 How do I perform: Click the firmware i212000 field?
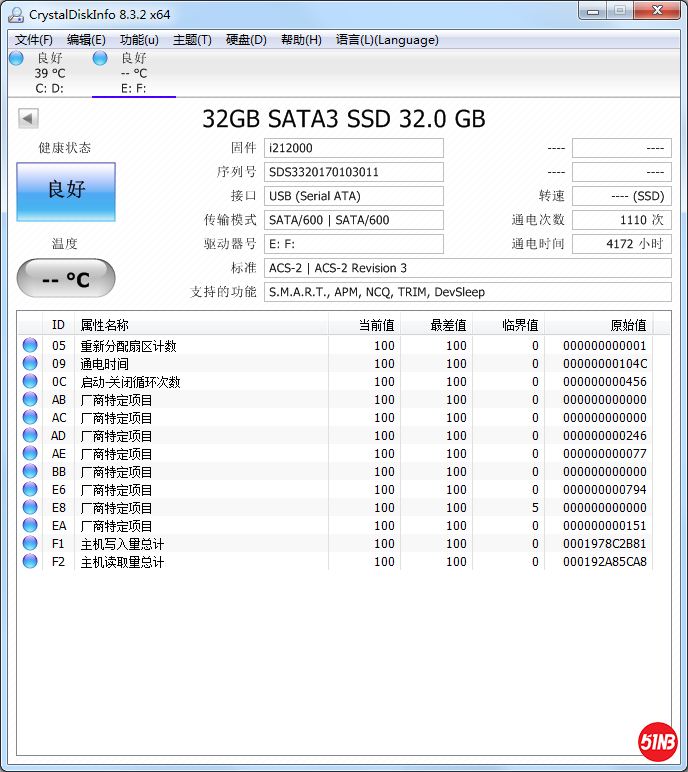(x=354, y=148)
